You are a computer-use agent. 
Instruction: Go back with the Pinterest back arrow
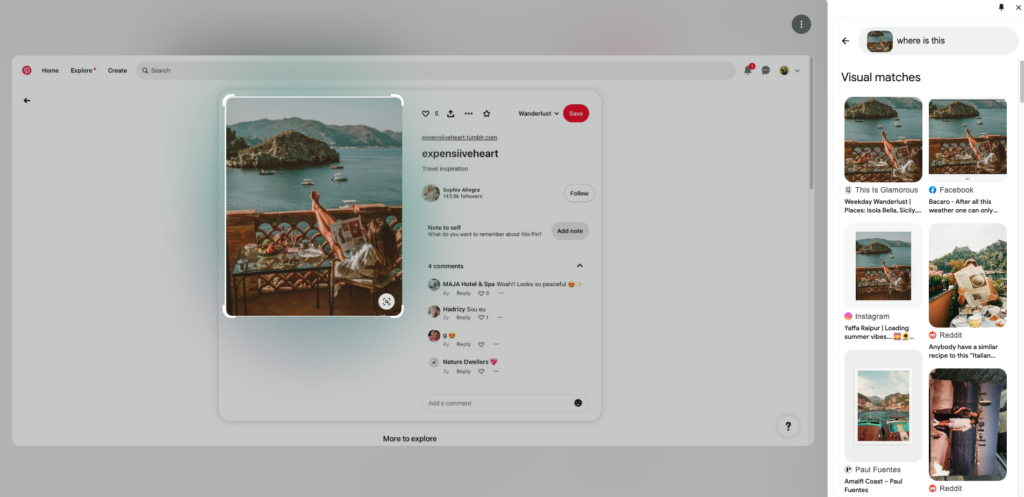click(27, 101)
